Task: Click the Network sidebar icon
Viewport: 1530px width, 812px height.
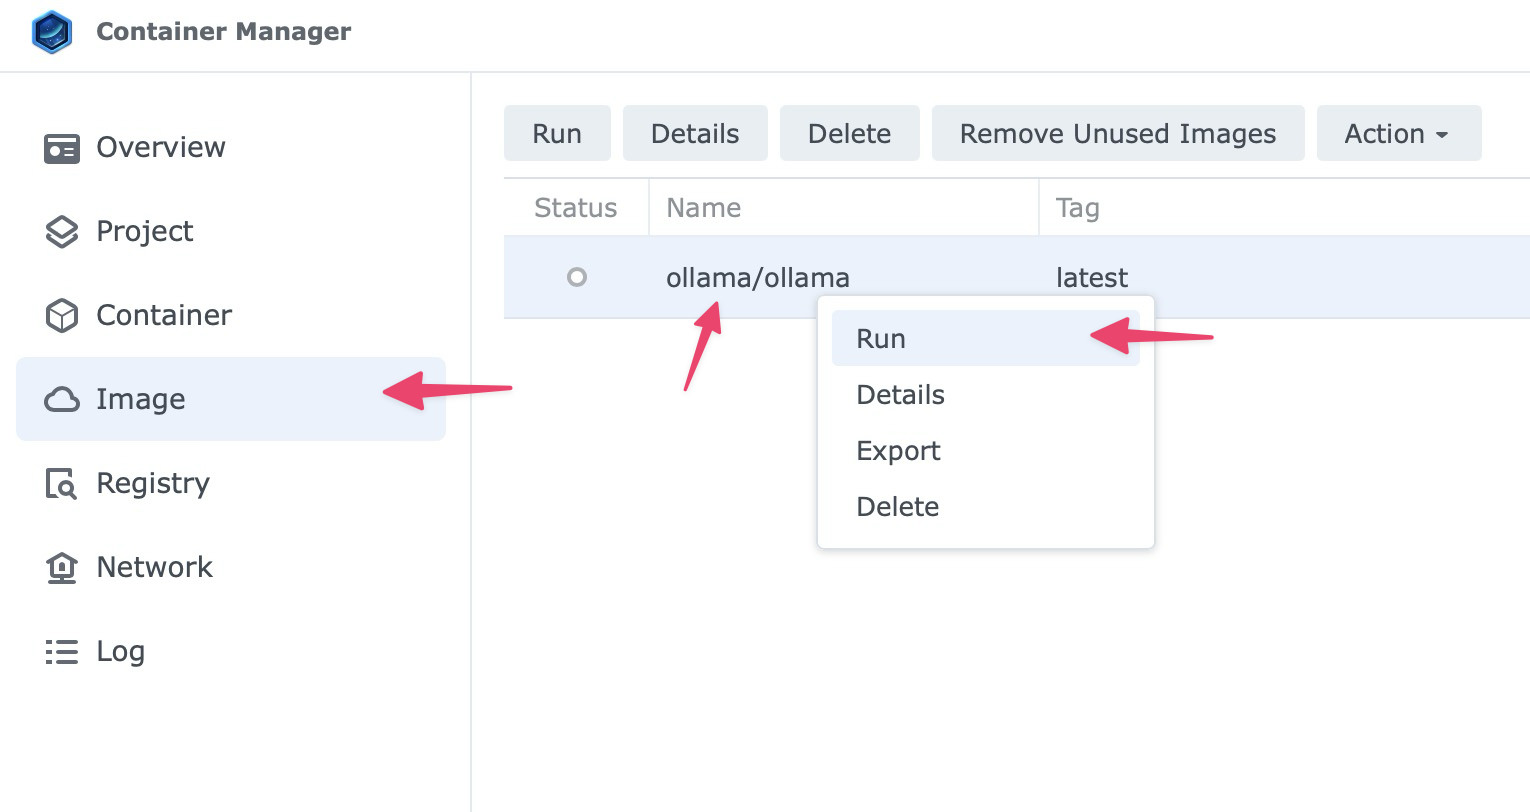Action: [62, 568]
